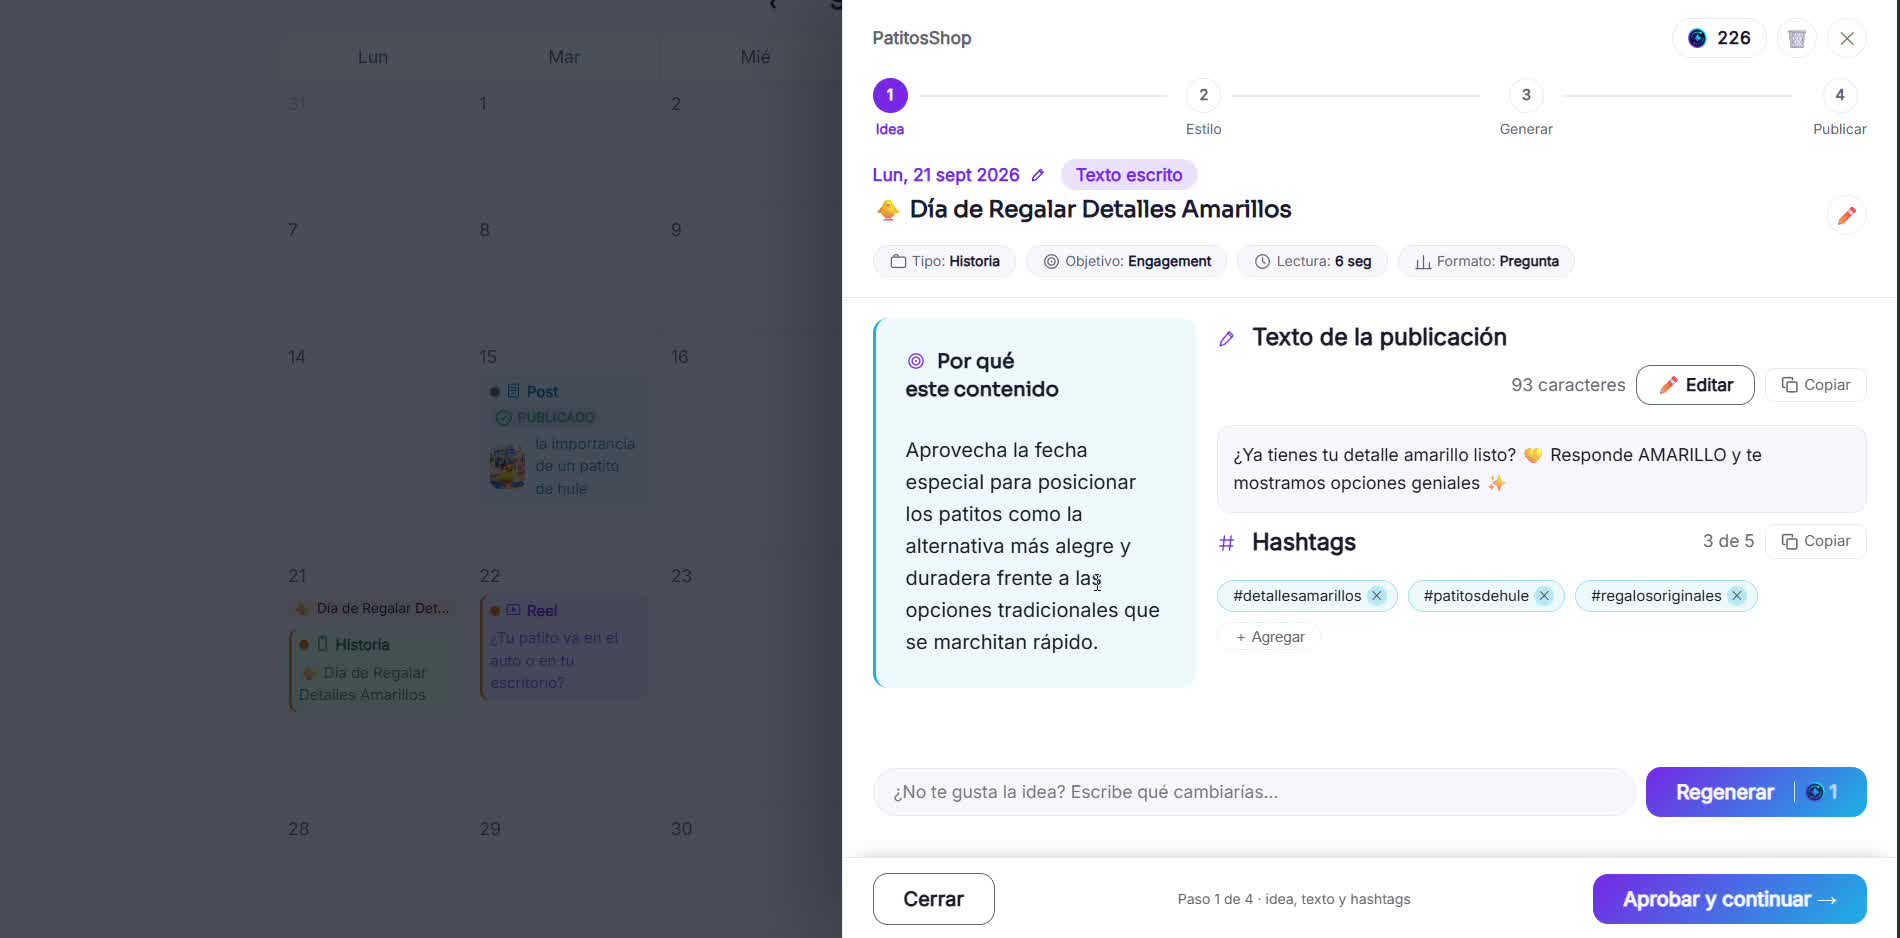Click the publication text box content
The width and height of the screenshot is (1900, 938).
click(x=1541, y=469)
